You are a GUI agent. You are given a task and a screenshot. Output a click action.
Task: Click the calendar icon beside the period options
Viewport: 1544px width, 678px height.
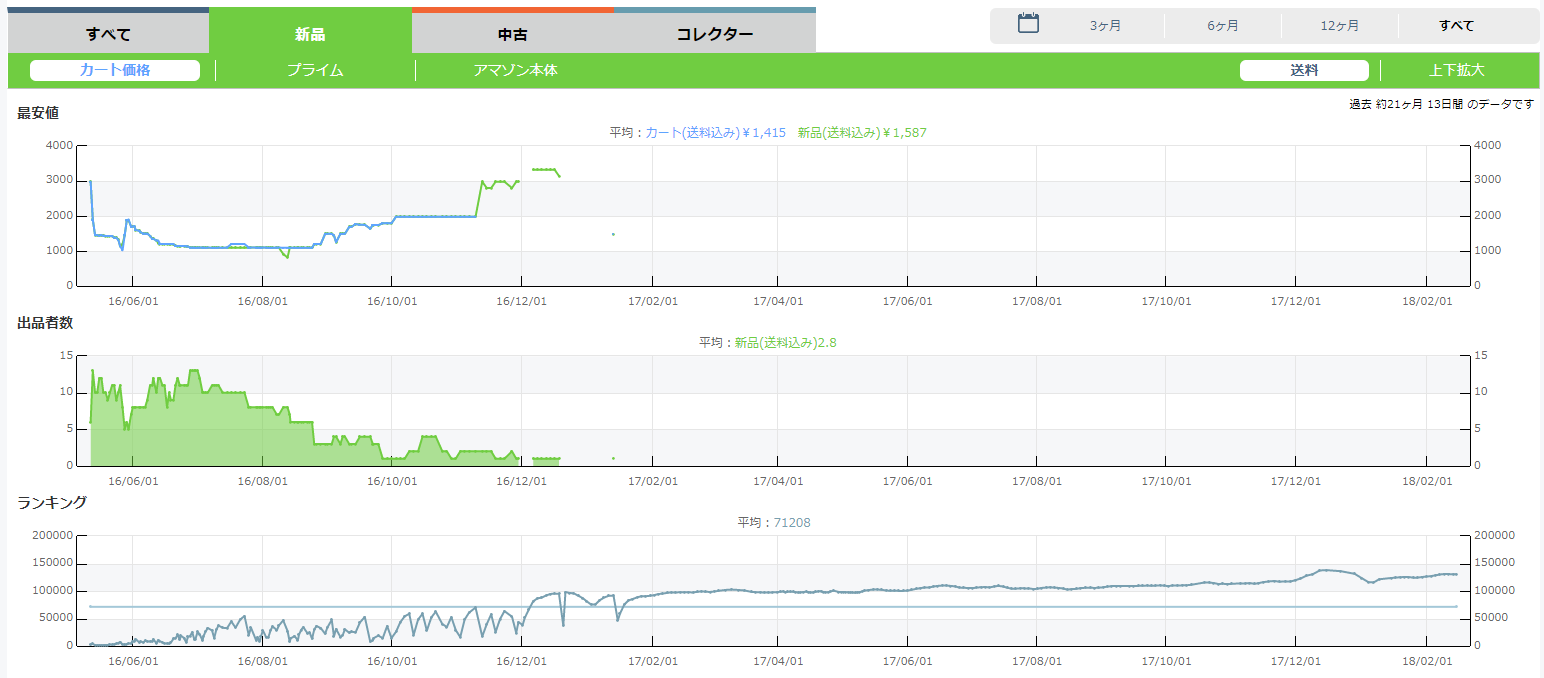pyautogui.click(x=1028, y=24)
